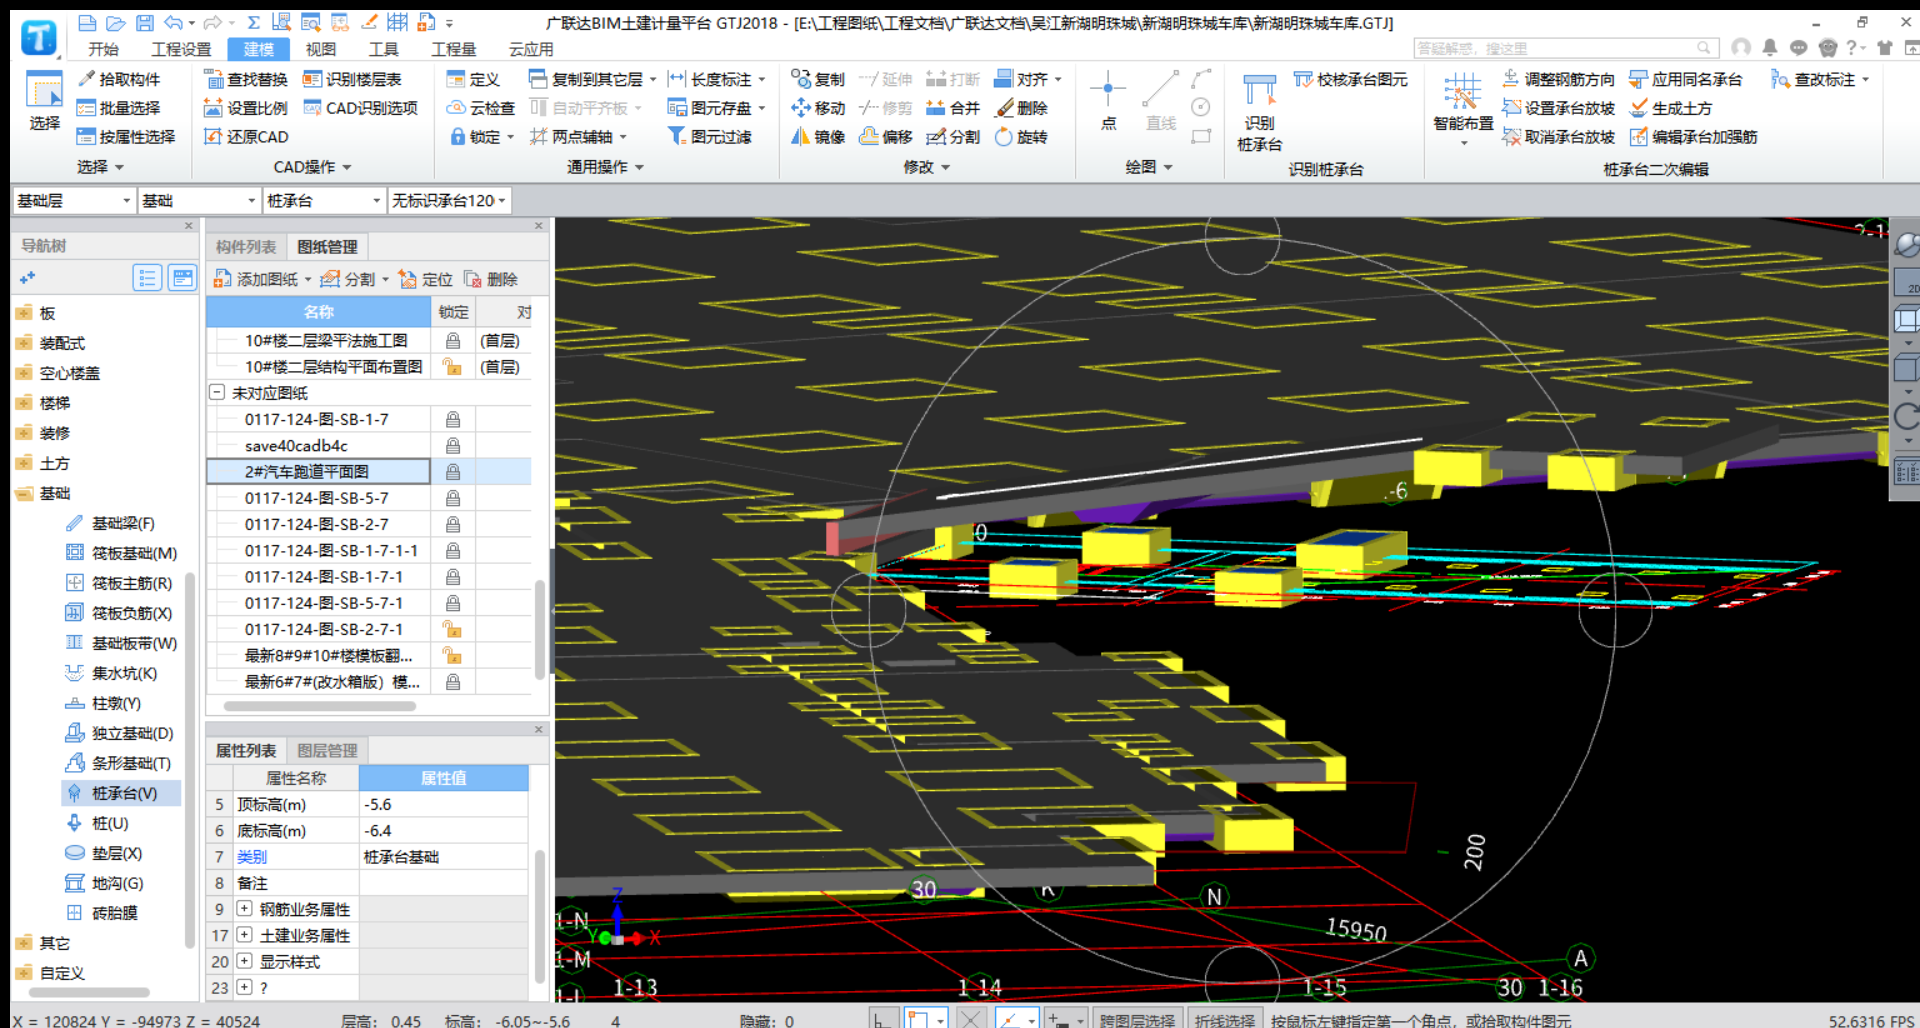
Task: Click 查改标注 button
Action: click(x=1820, y=79)
